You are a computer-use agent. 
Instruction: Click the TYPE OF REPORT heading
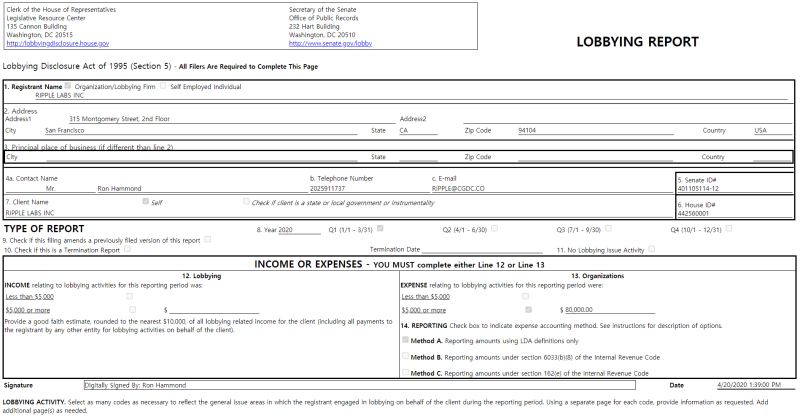[44, 229]
